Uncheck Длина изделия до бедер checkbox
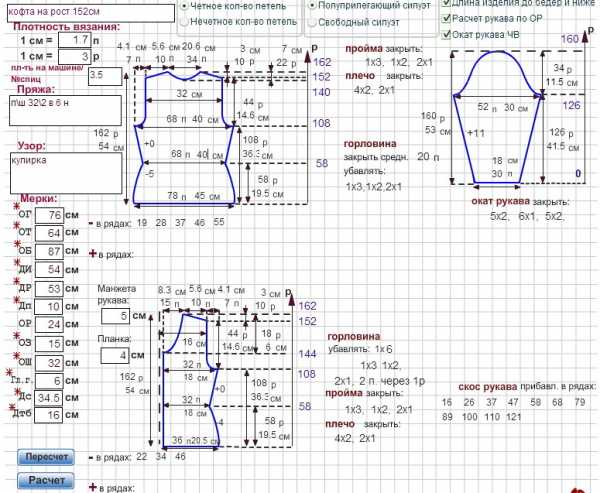Viewport: 600px width, 493px height. 446,3
